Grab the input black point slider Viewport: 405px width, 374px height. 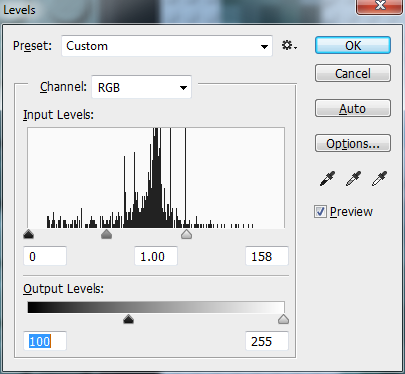coord(29,234)
